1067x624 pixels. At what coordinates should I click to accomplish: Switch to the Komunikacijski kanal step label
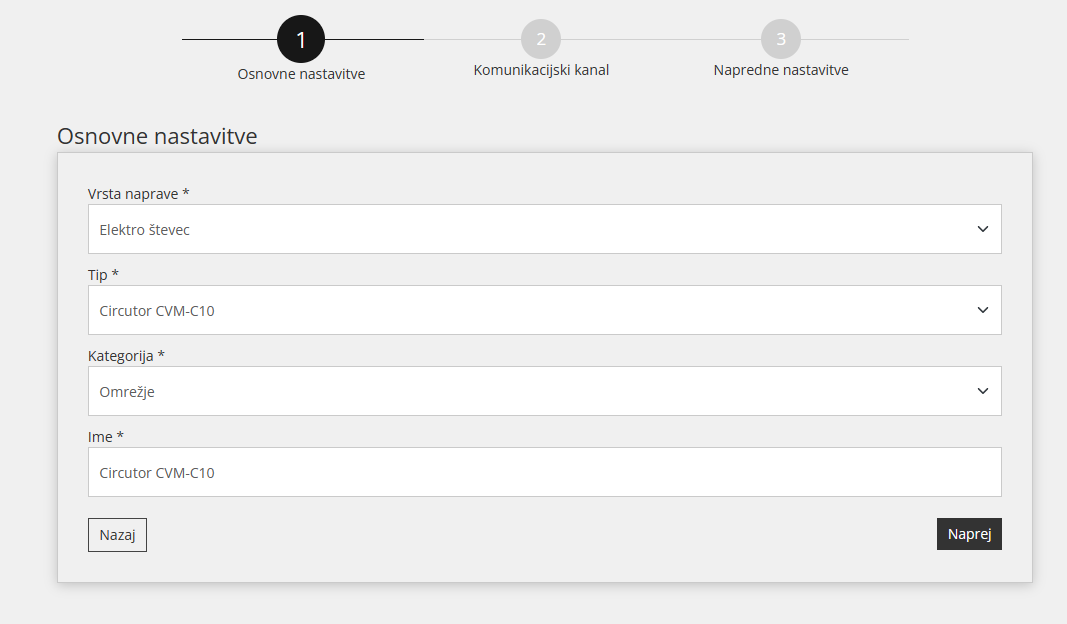(541, 70)
